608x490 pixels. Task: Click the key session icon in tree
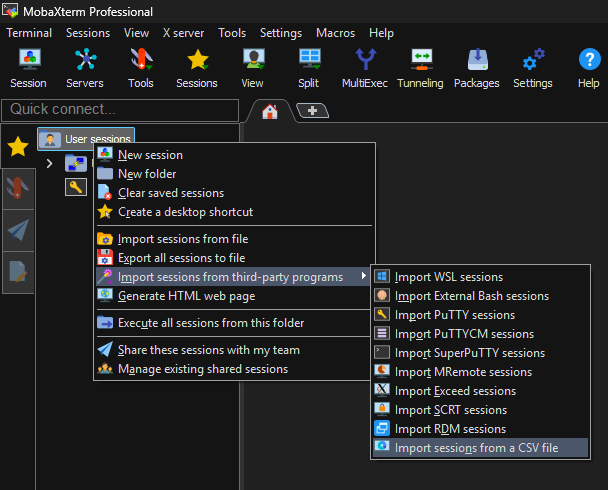tap(76, 187)
